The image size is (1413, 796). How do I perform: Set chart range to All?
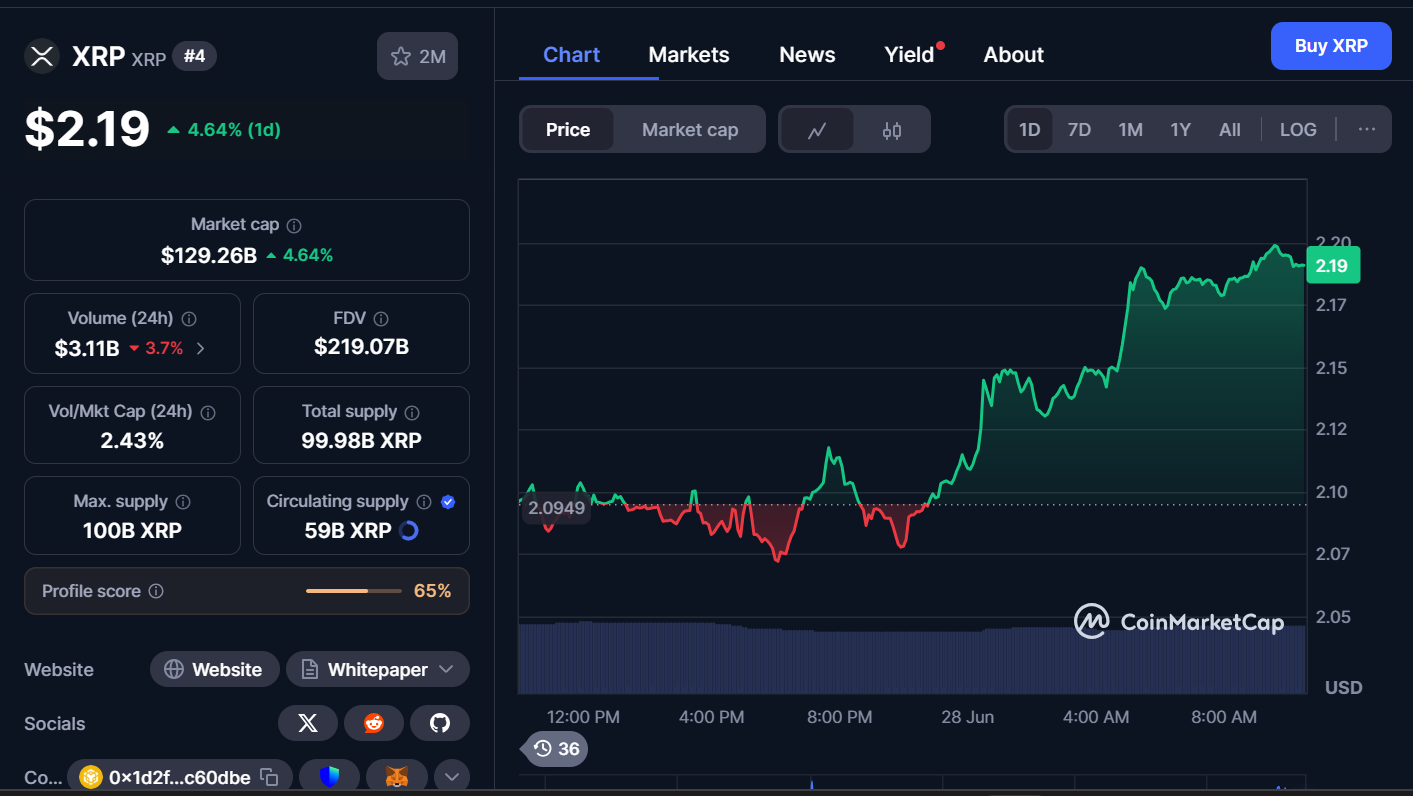(1230, 130)
